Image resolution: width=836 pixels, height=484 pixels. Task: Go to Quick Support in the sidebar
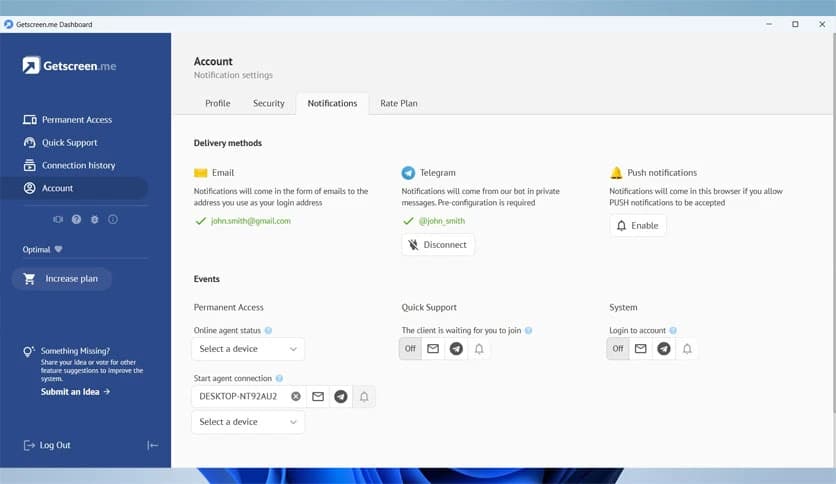[x=60, y=143]
